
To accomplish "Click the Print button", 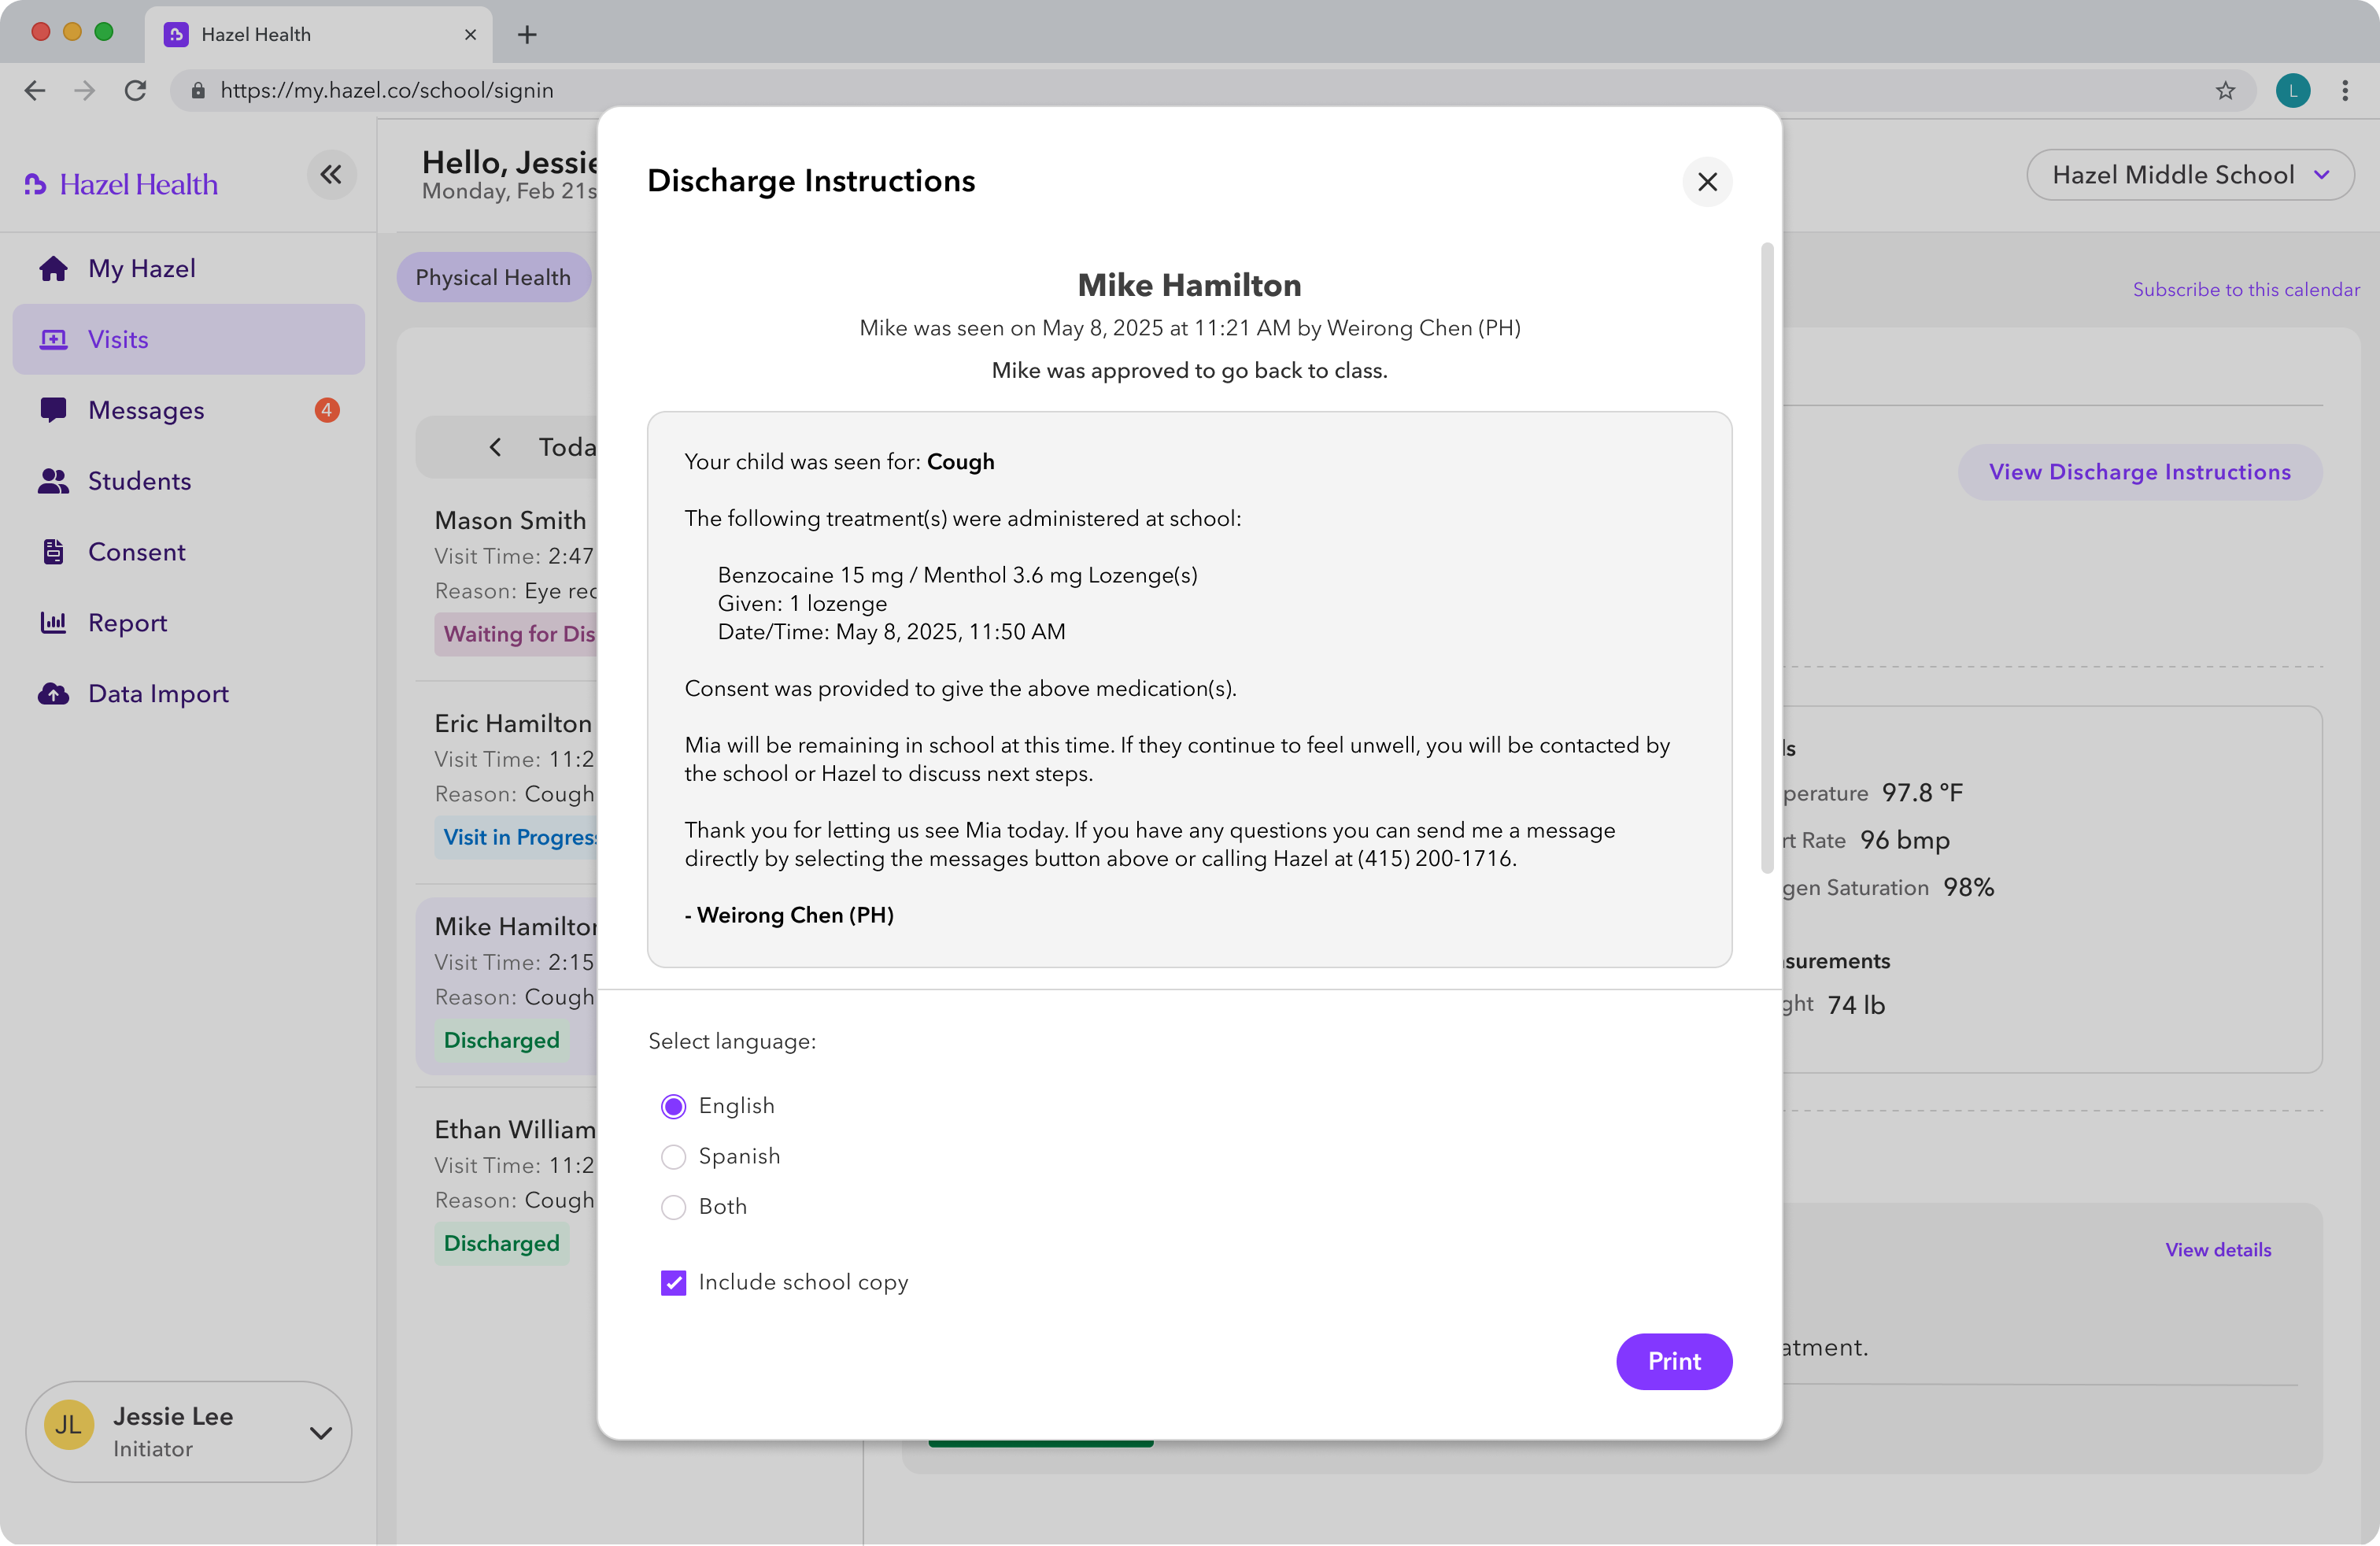I will 1674,1362.
